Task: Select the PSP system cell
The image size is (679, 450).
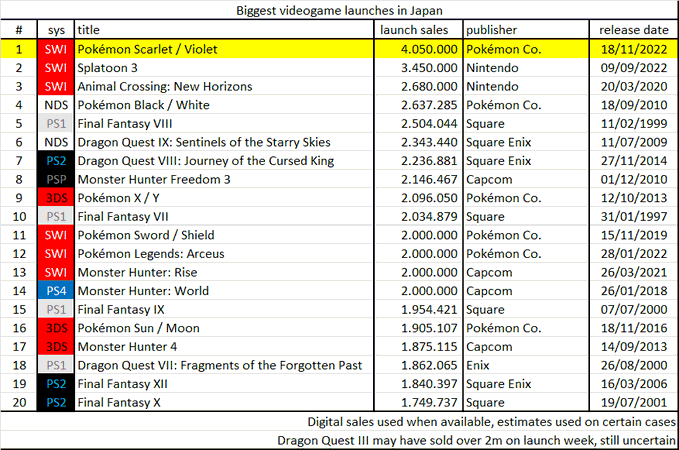Action: pos(56,179)
